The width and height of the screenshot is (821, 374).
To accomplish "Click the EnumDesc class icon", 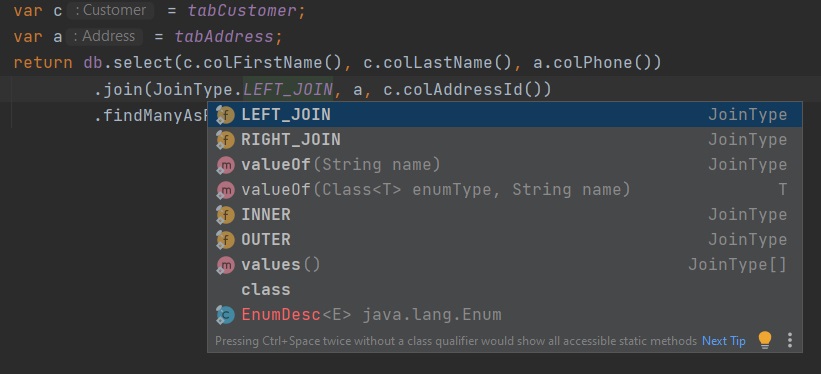I will (225, 315).
